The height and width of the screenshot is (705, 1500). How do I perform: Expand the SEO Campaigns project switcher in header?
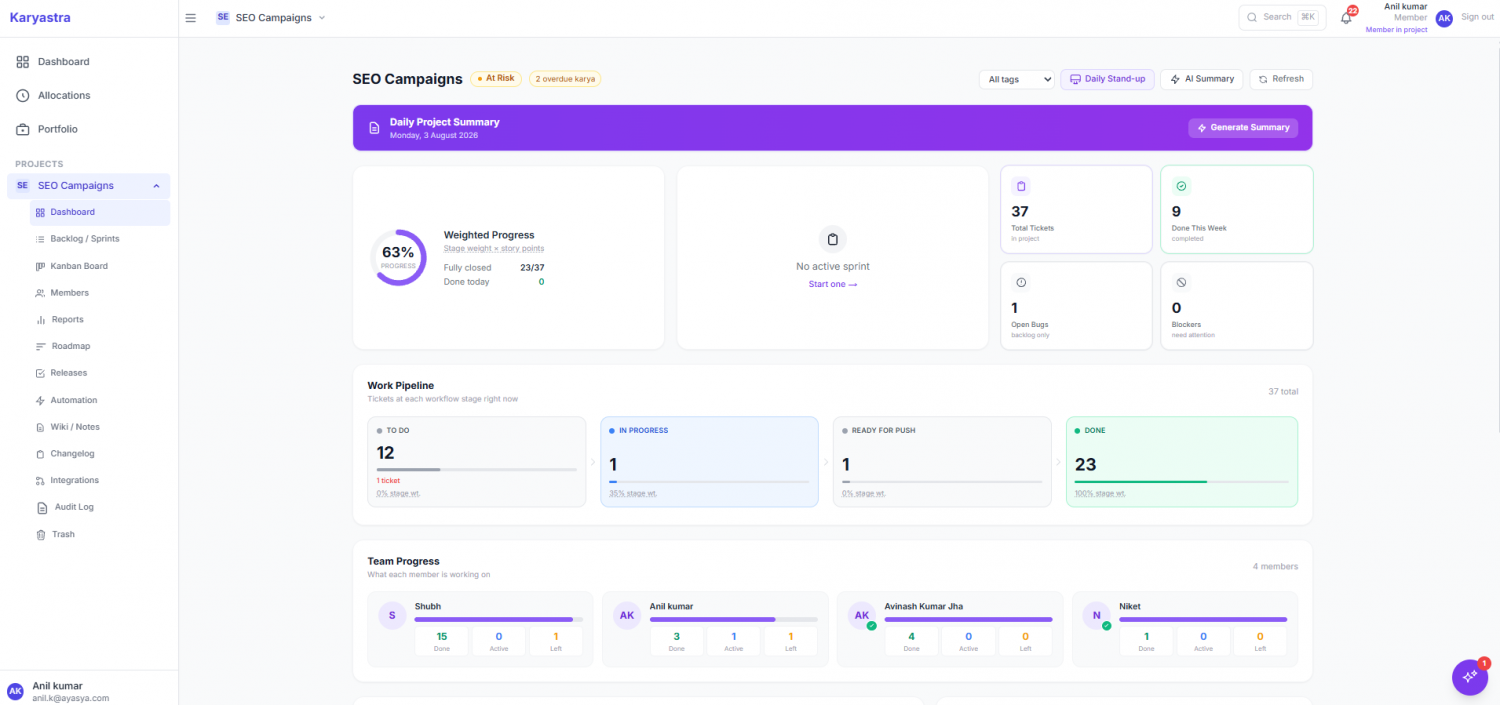click(x=271, y=18)
